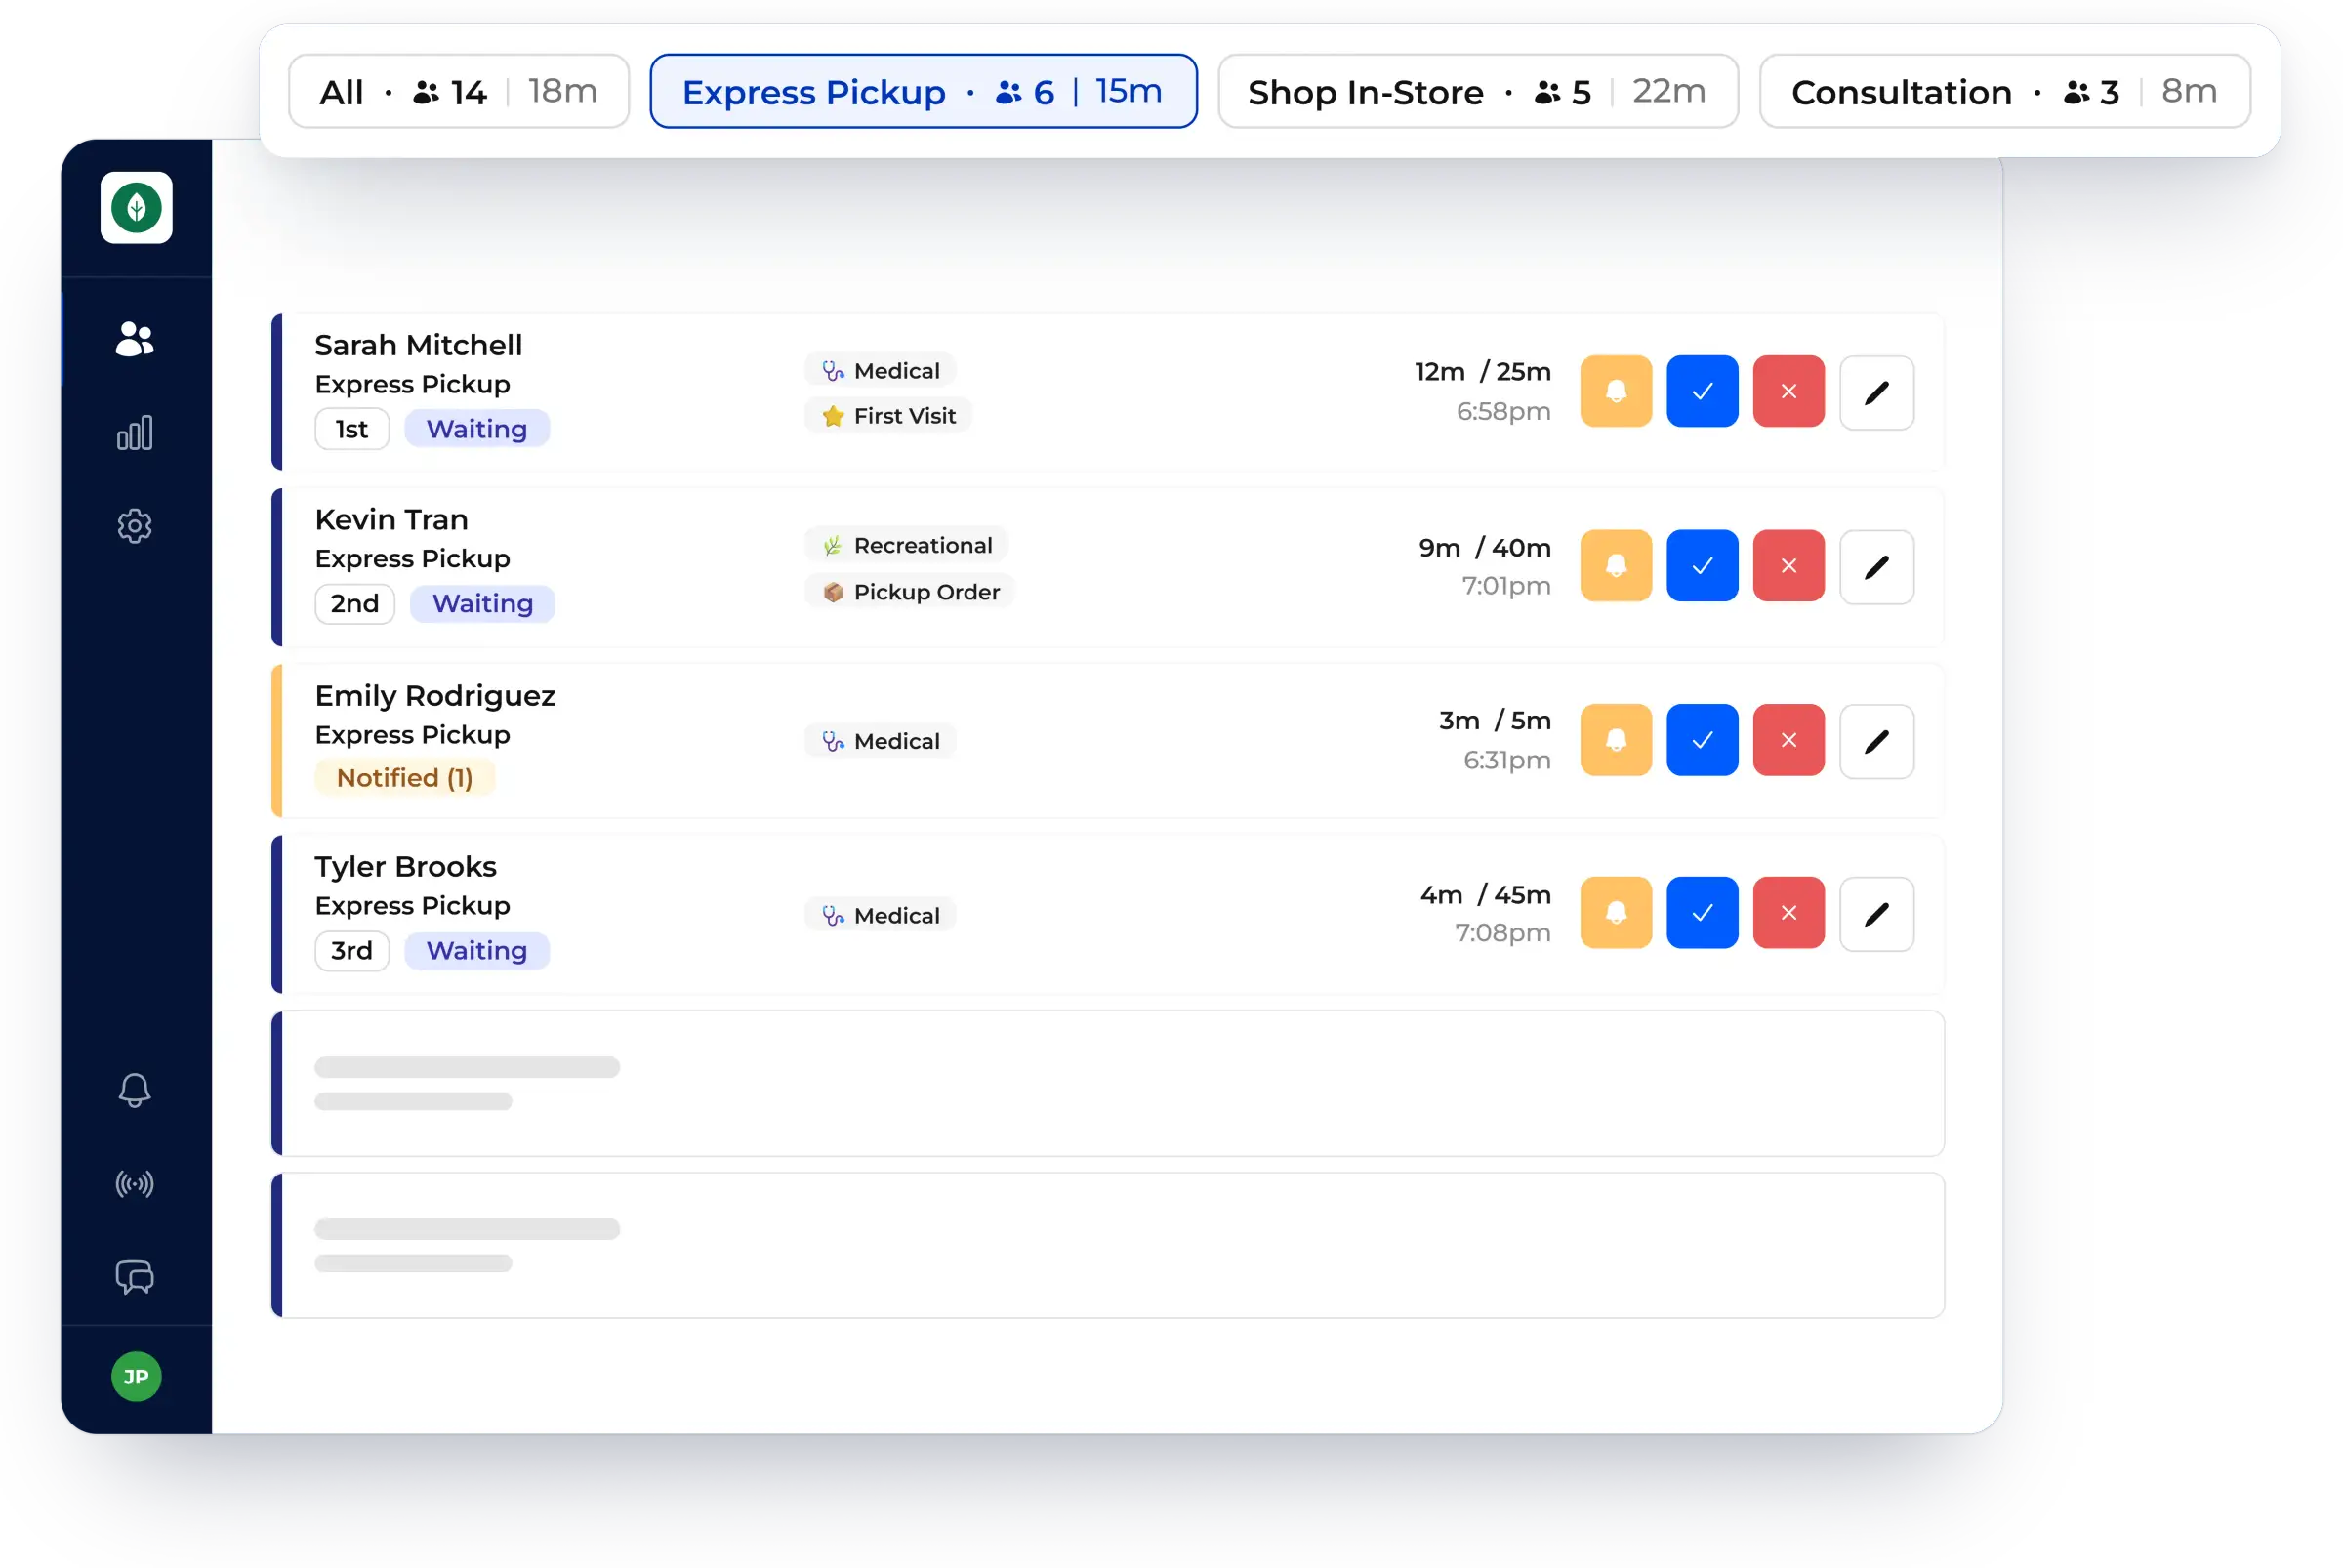Open the waitlist people icon in sidebar
The height and width of the screenshot is (1568, 2343).
click(135, 339)
